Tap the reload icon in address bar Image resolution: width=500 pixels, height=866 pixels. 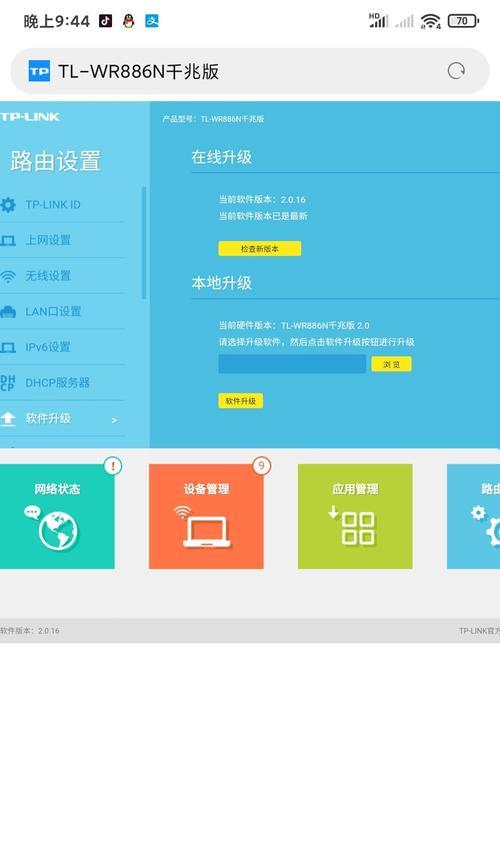pos(456,71)
